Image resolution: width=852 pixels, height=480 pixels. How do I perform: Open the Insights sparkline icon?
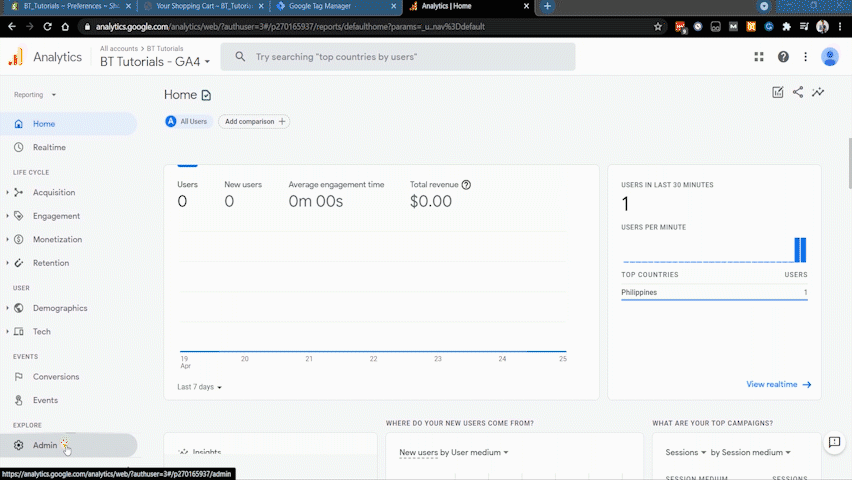(x=818, y=92)
